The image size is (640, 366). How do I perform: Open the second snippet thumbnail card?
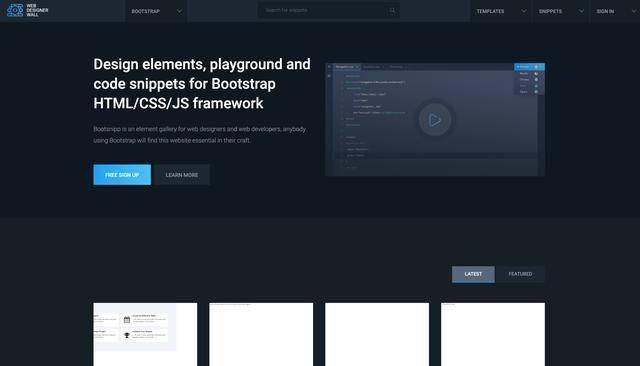tap(261, 334)
